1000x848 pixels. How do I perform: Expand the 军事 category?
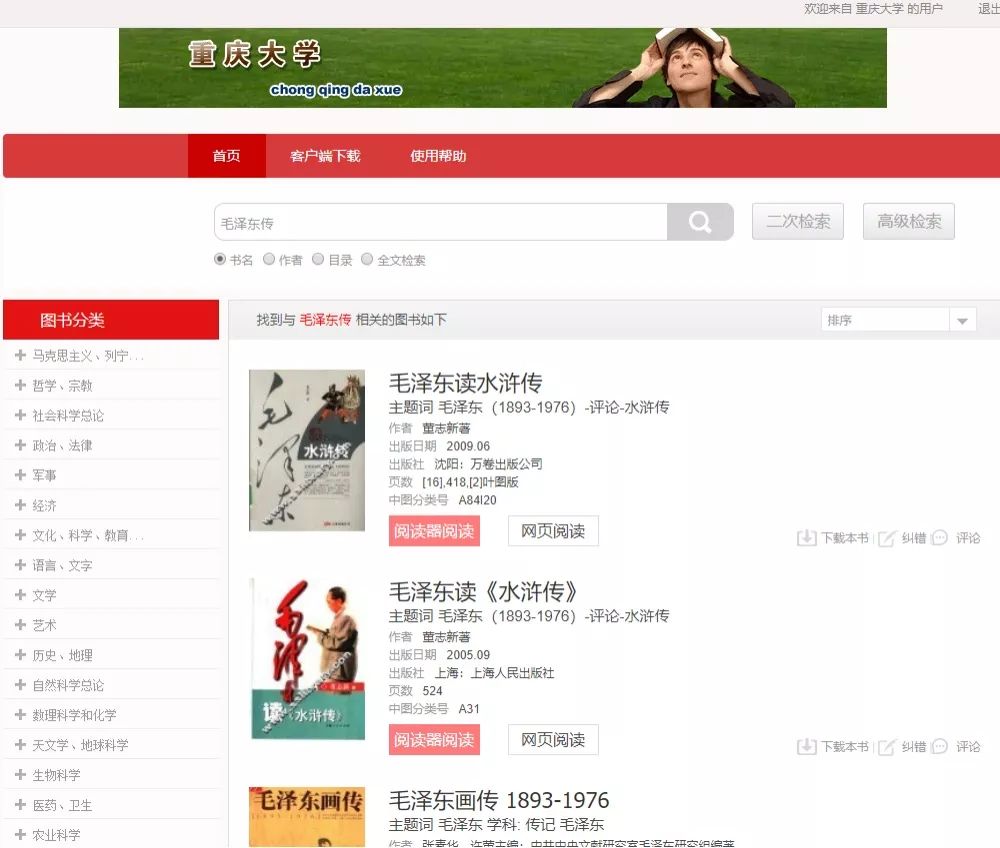pyautogui.click(x=20, y=475)
